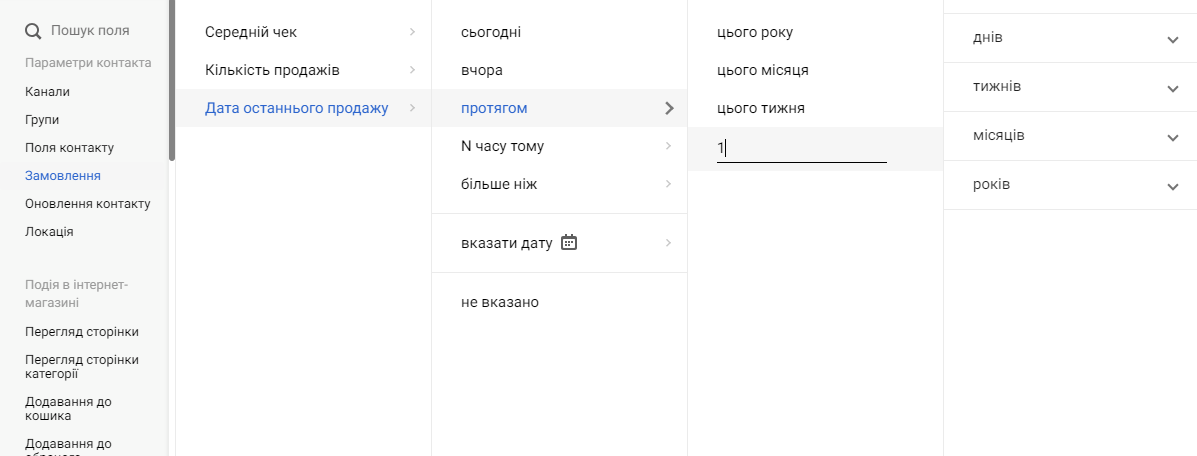
Task: Open the N часу тому submenu
Action: [502, 146]
